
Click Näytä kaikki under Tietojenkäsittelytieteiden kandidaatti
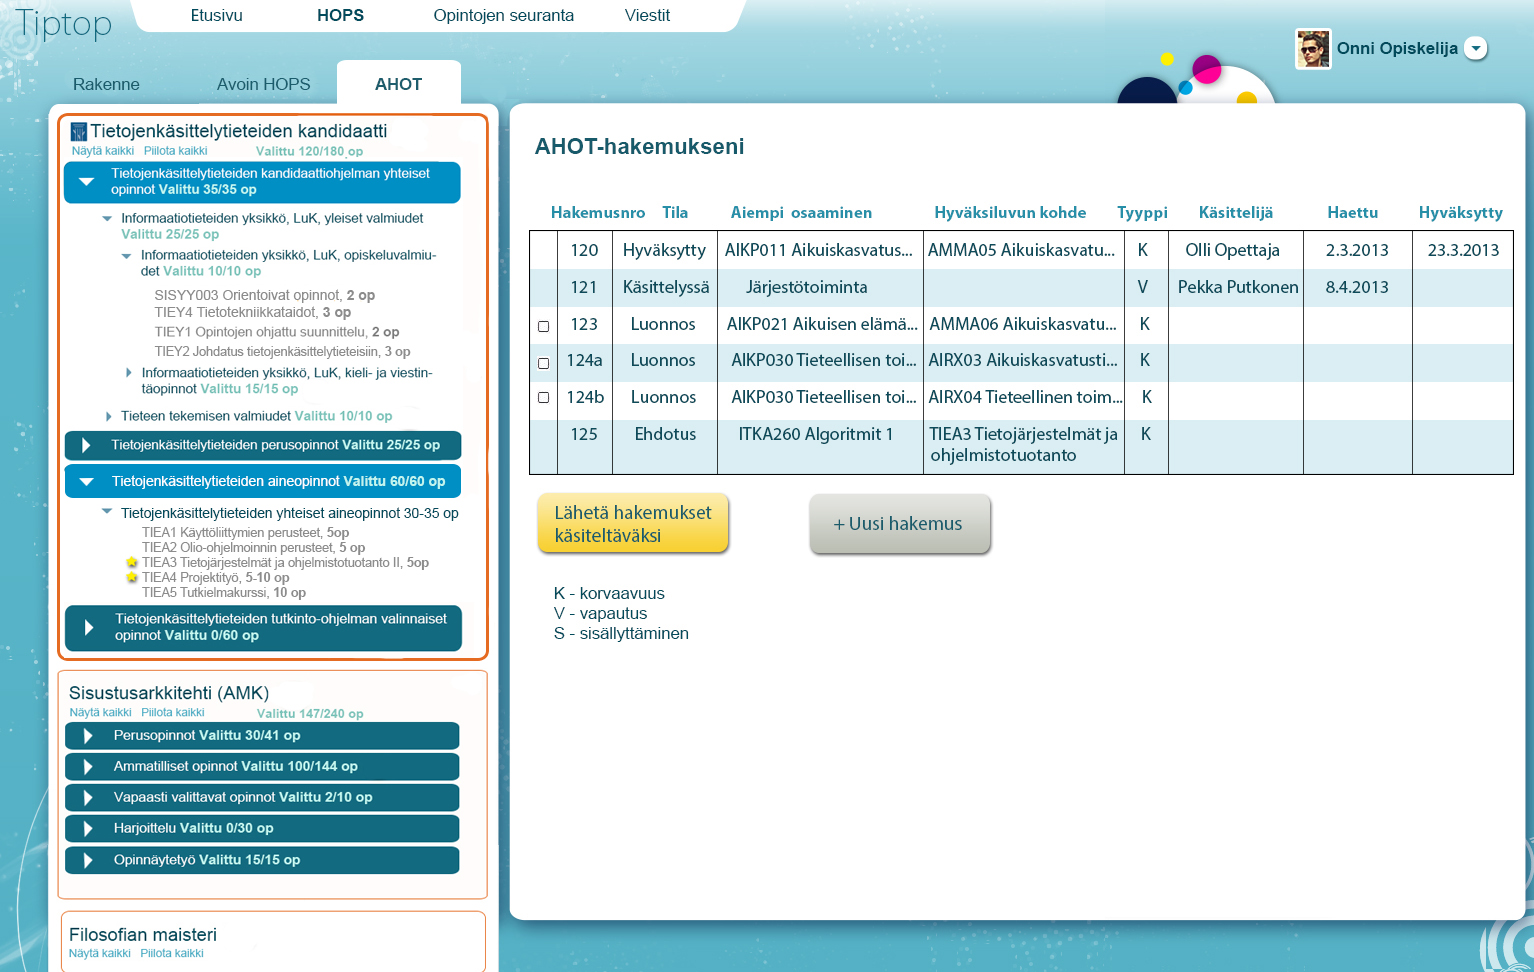coord(103,151)
